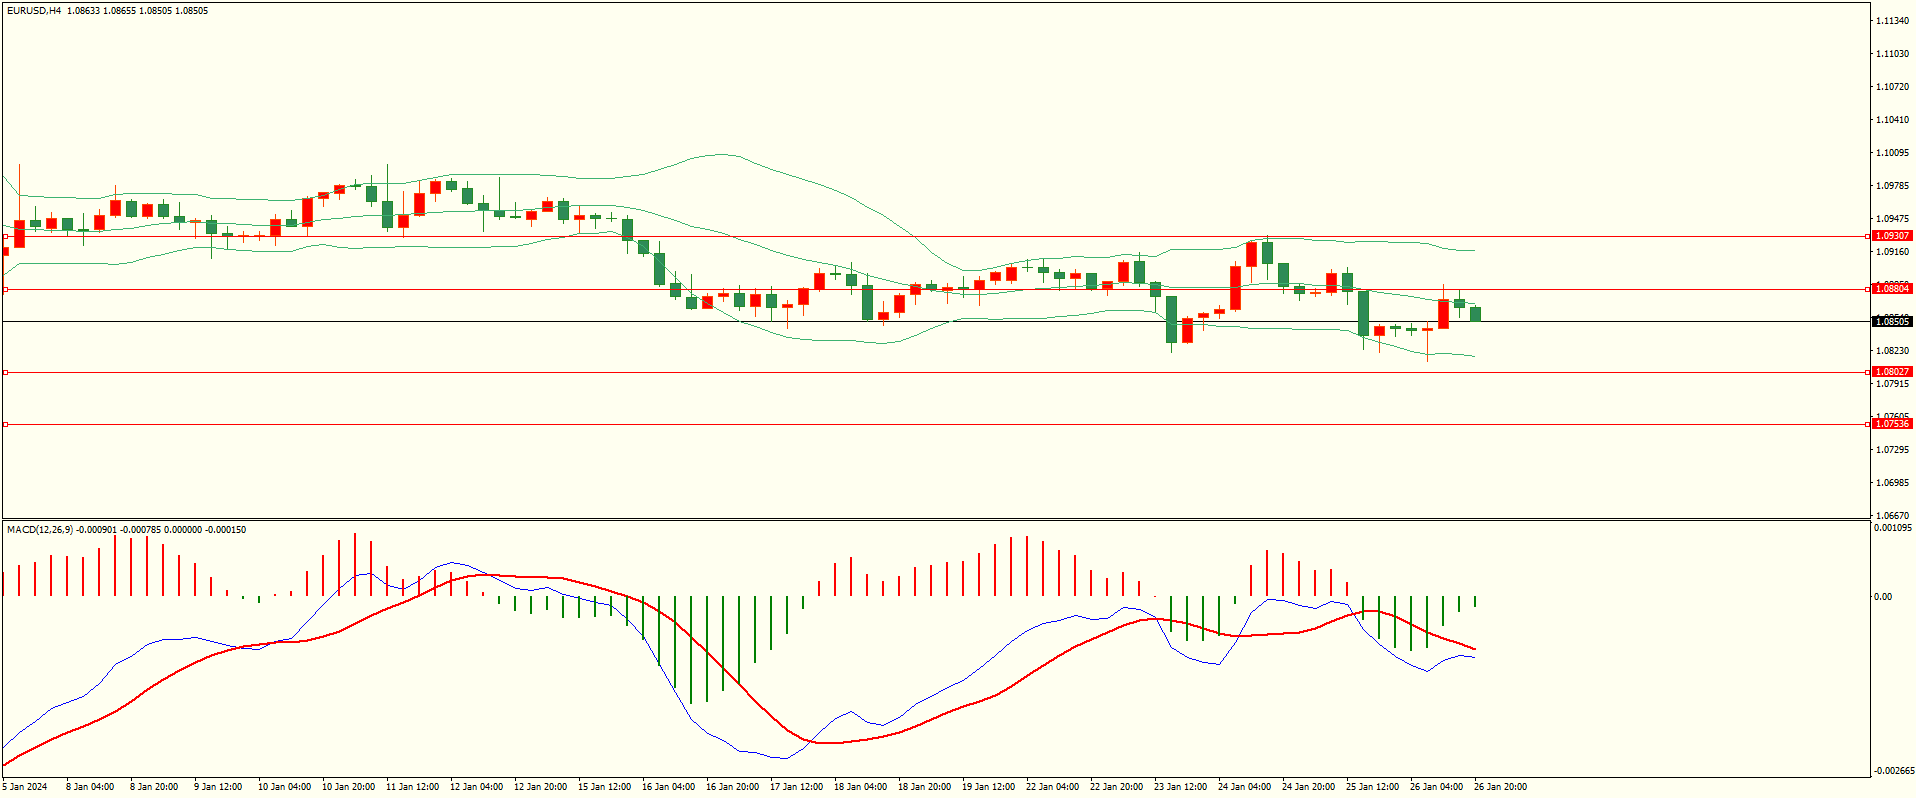This screenshot has width=1916, height=798.
Task: Click the 9 Jan 12:00 time label
Action: 218,787
